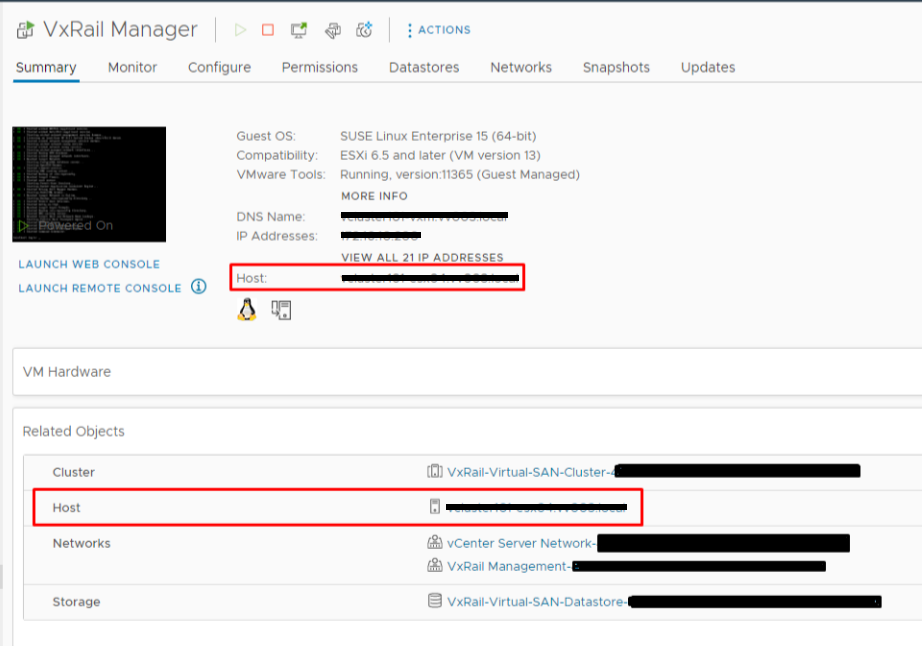
Task: Click the VM console preview thumbnail
Action: coord(89,183)
